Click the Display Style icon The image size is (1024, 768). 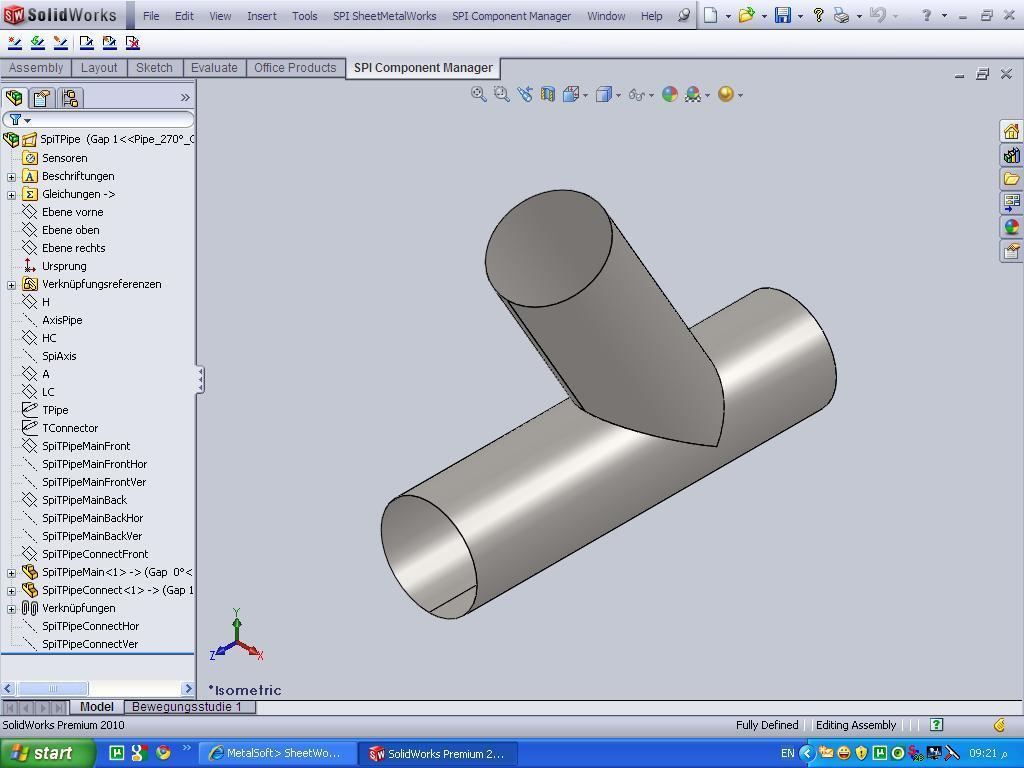(604, 93)
